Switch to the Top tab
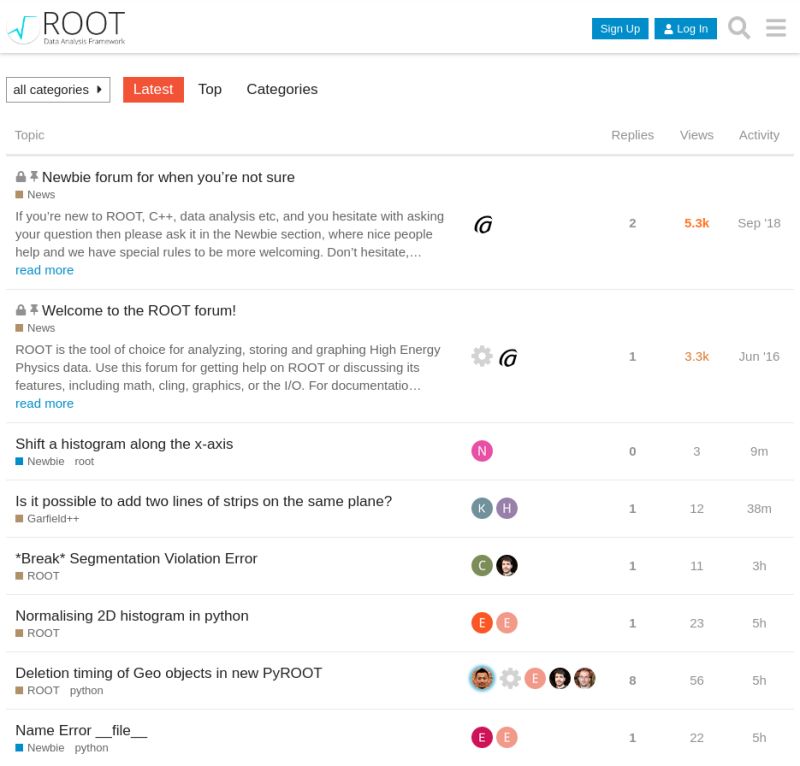 point(210,89)
